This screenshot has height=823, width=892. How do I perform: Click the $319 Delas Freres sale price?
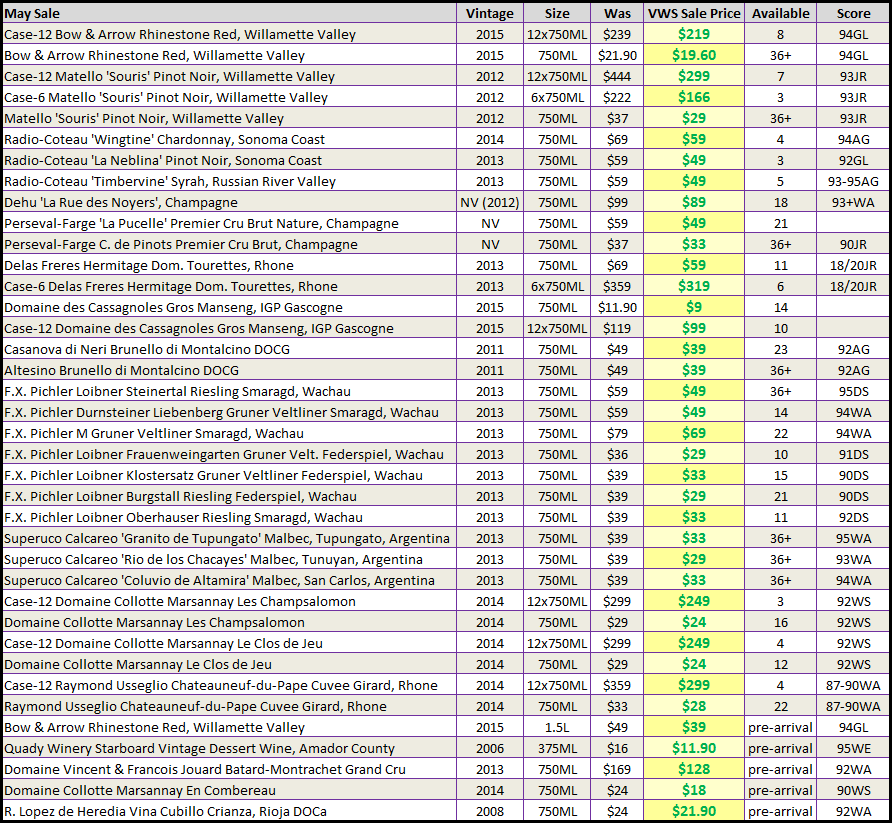(694, 286)
